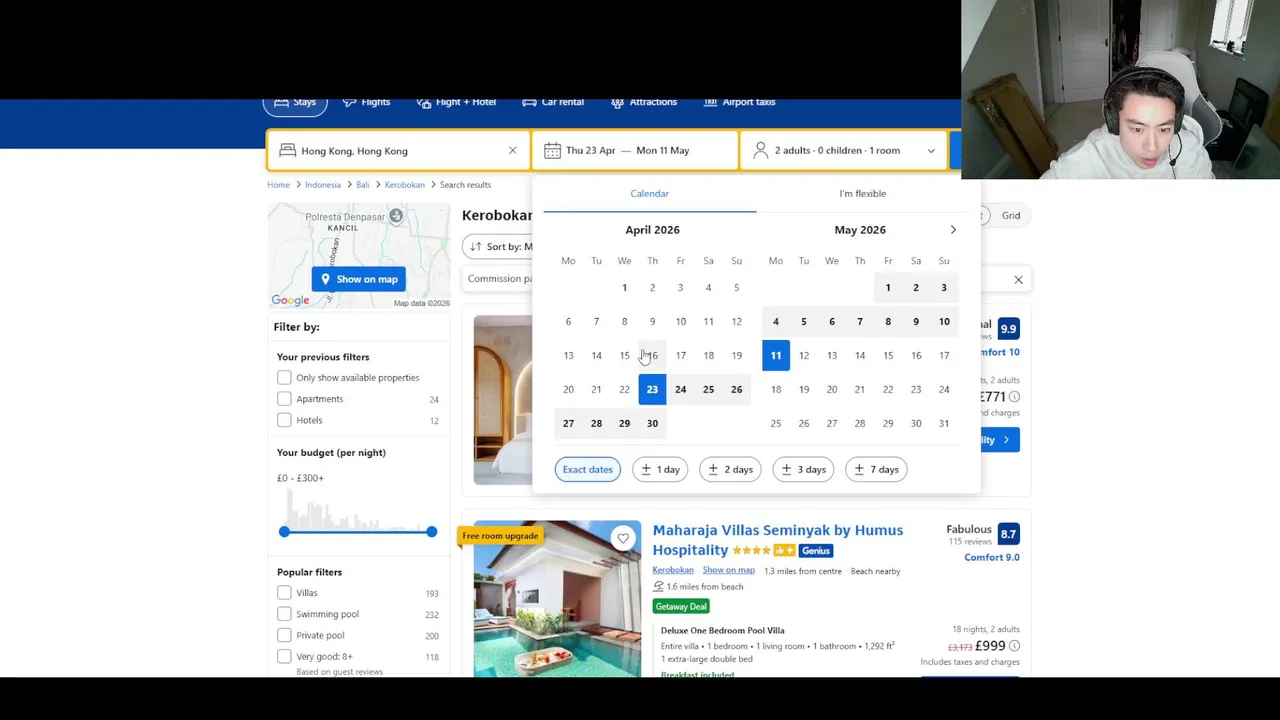This screenshot has height=720, width=1280.
Task: Click the 8.7 review score badge
Action: [1008, 535]
